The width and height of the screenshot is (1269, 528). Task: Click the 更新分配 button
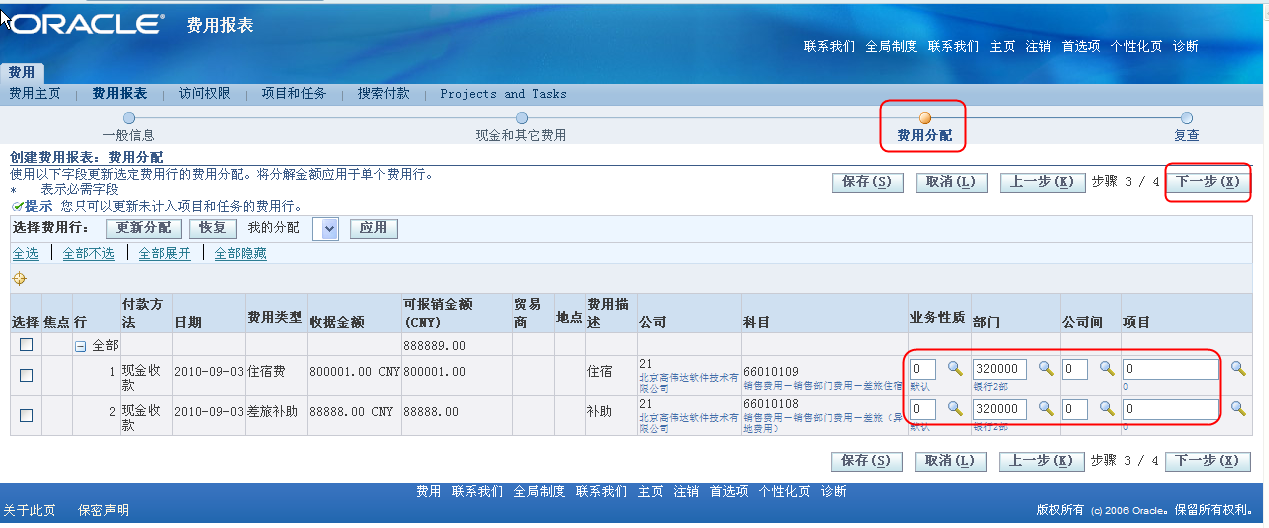(144, 228)
